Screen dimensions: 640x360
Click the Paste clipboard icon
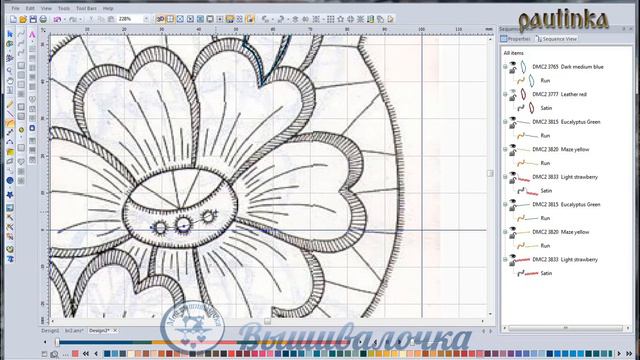pyautogui.click(x=111, y=19)
